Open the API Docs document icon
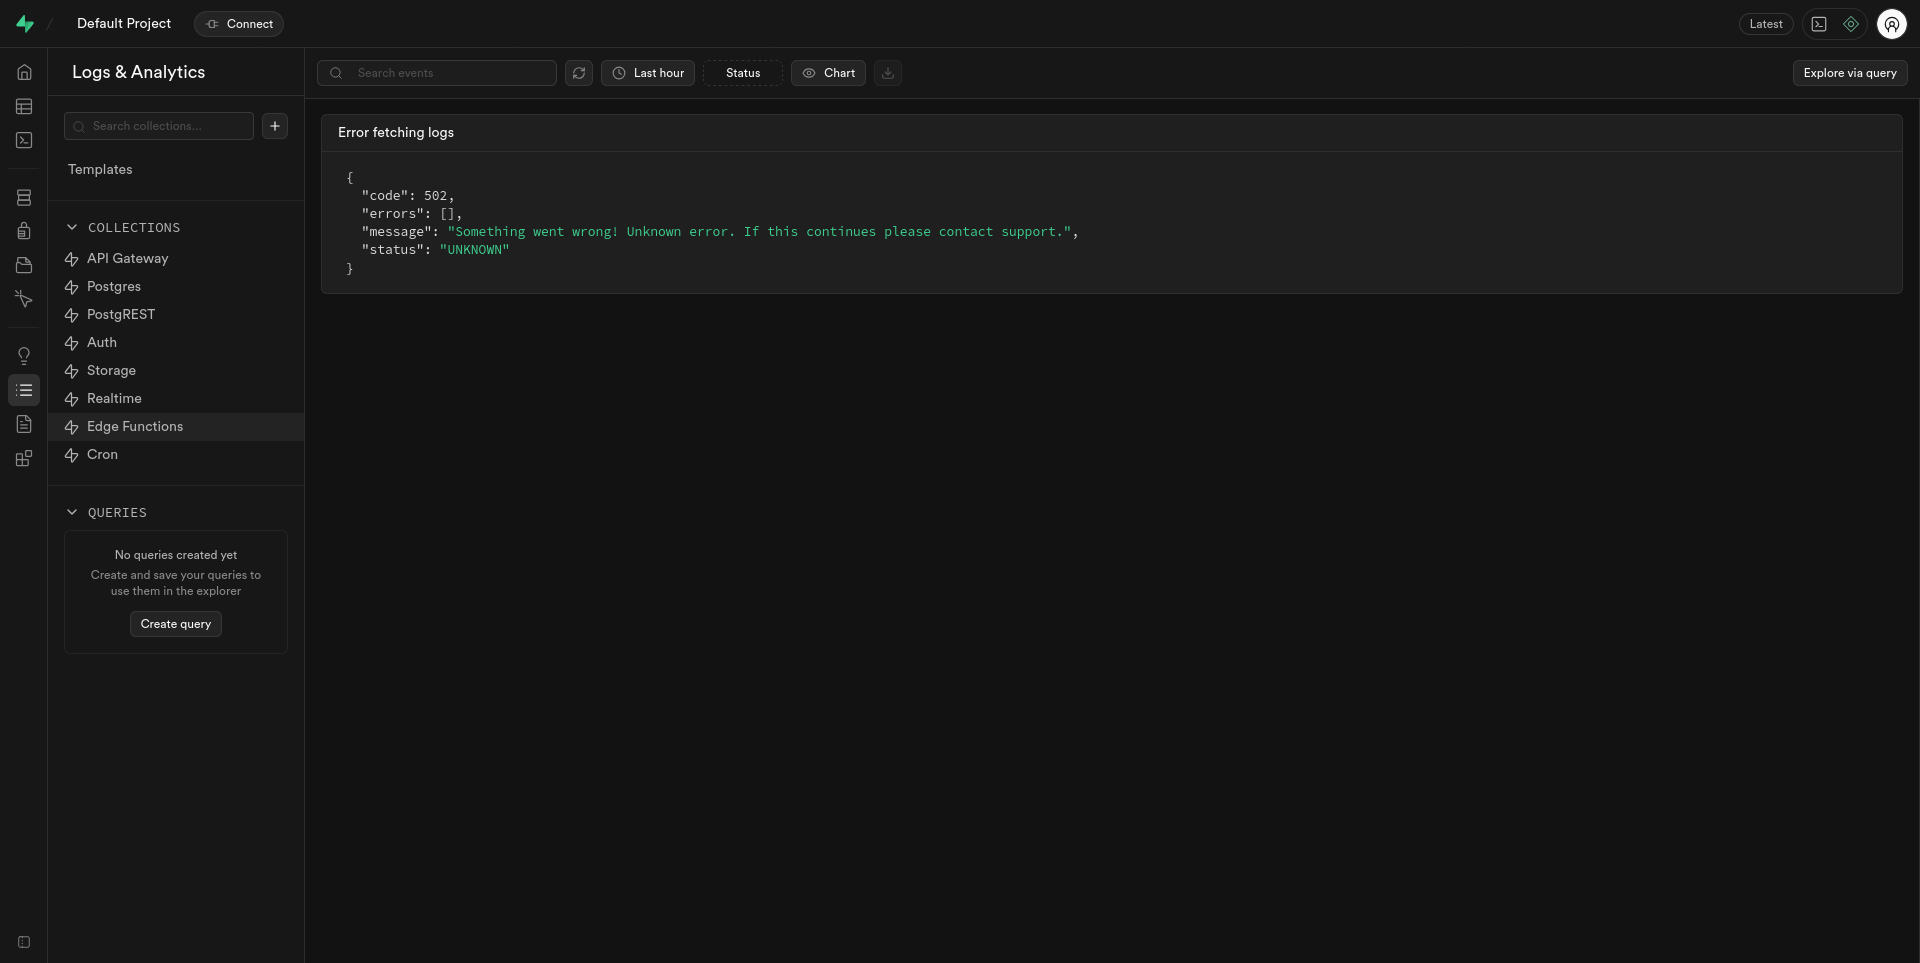 [x=24, y=424]
